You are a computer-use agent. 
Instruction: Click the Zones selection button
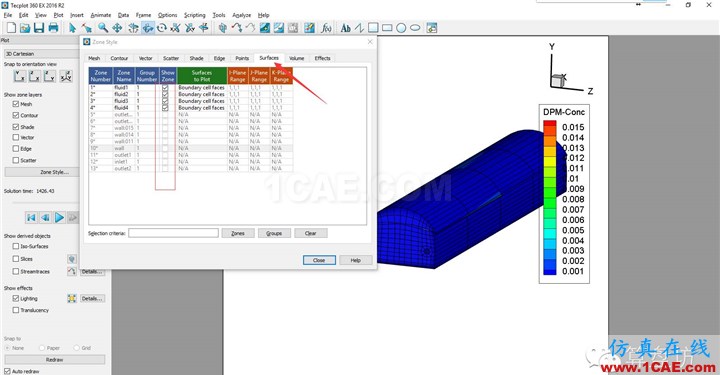[238, 233]
